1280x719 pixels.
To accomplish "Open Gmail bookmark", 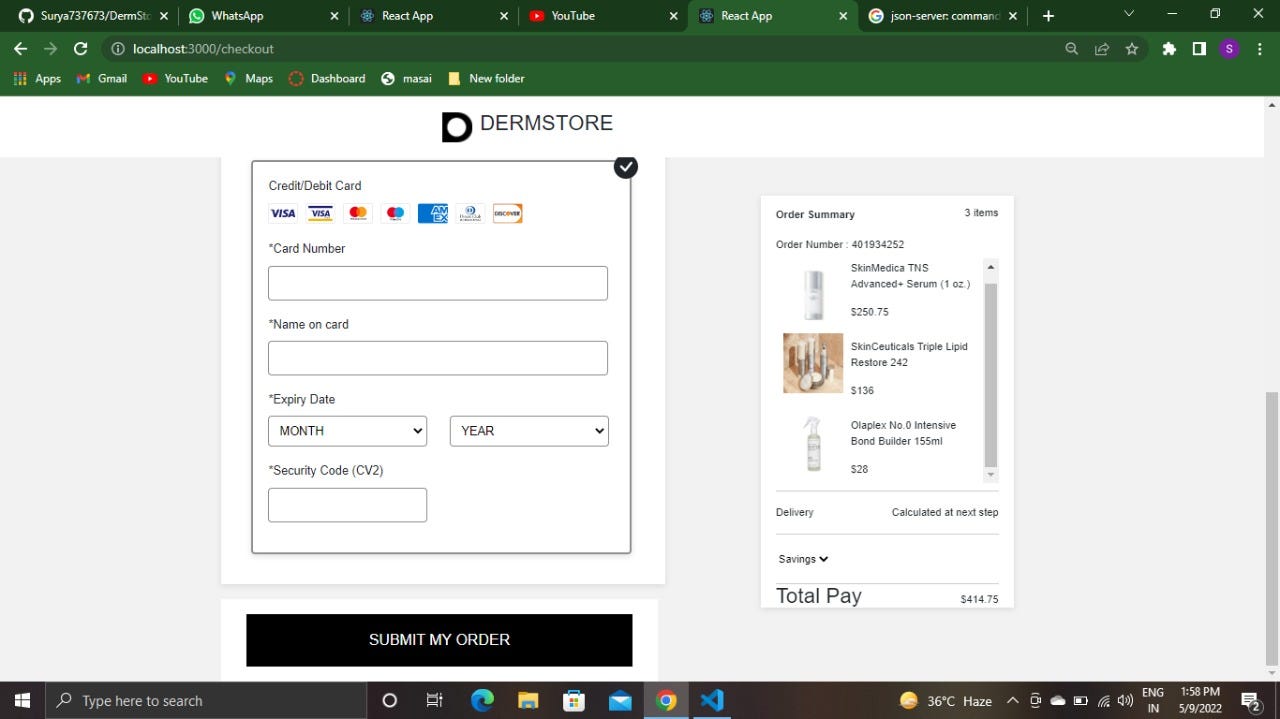I will pyautogui.click(x=102, y=78).
